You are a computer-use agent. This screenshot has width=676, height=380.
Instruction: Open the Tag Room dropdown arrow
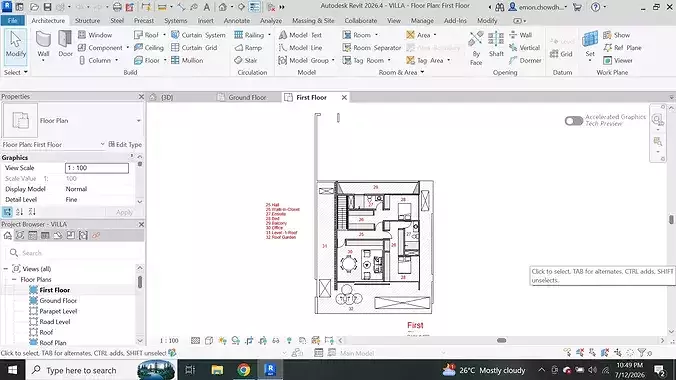coord(389,60)
